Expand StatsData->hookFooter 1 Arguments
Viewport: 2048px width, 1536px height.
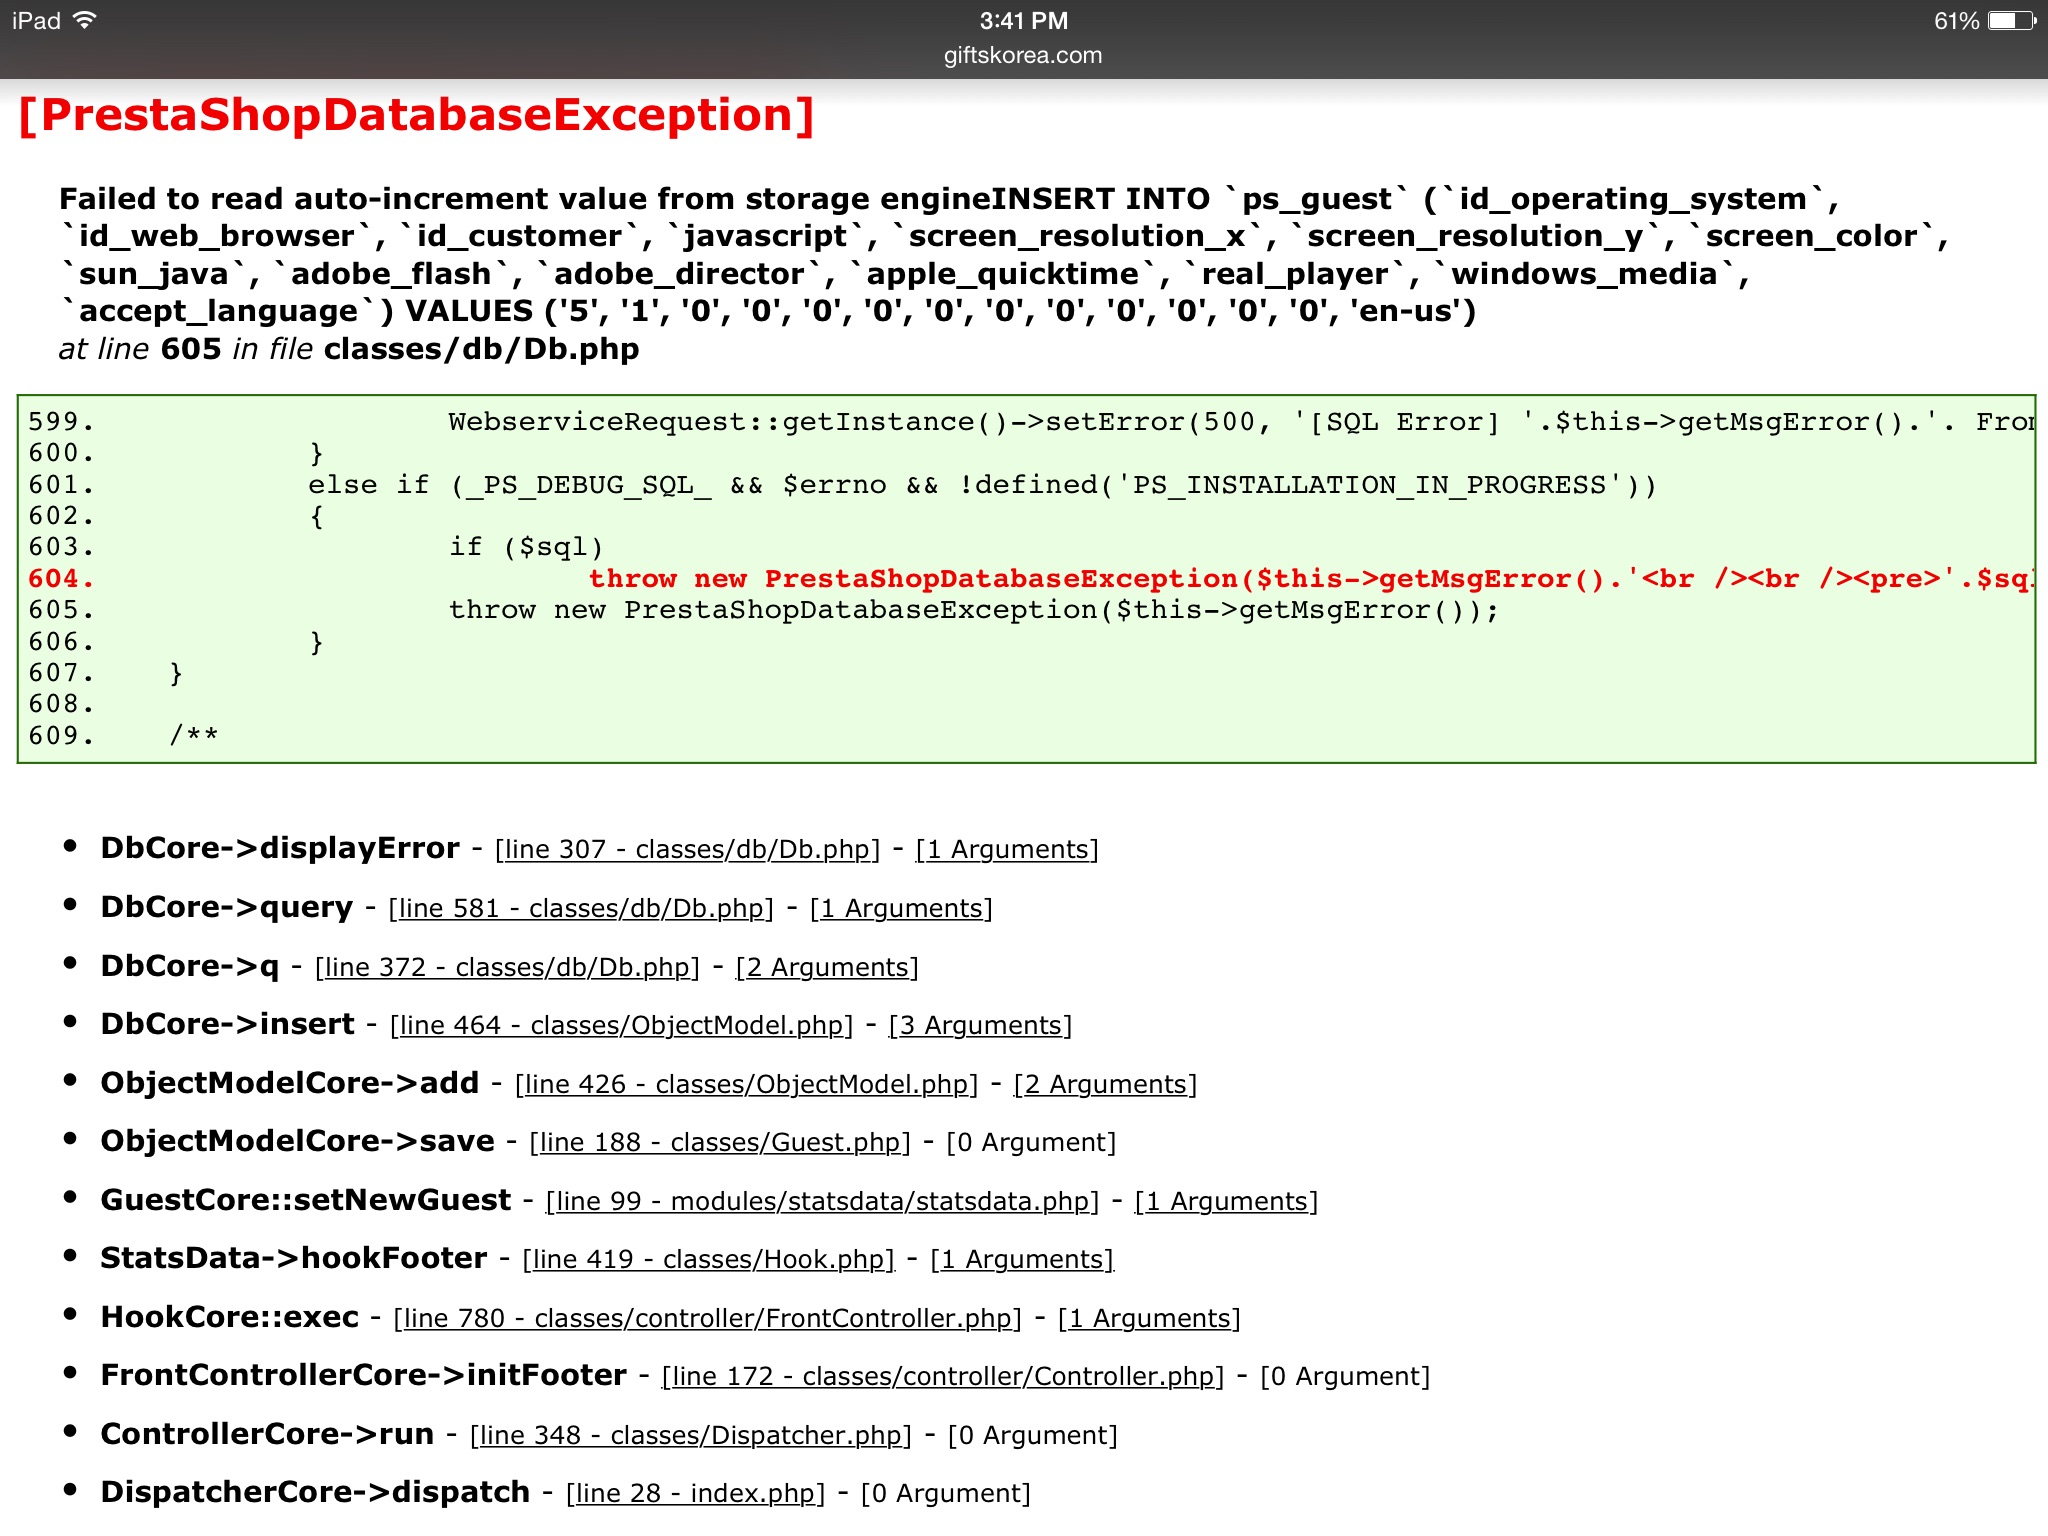pos(1022,1259)
